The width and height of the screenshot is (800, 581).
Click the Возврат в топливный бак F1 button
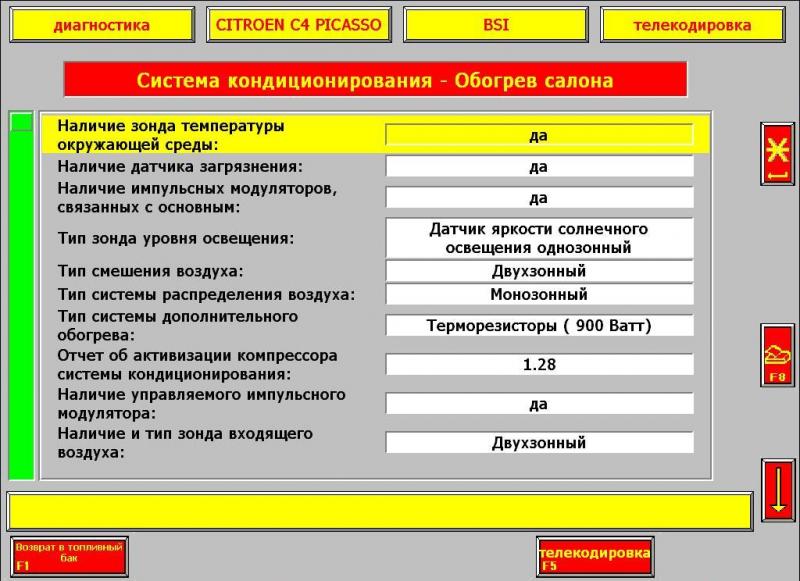coord(69,557)
